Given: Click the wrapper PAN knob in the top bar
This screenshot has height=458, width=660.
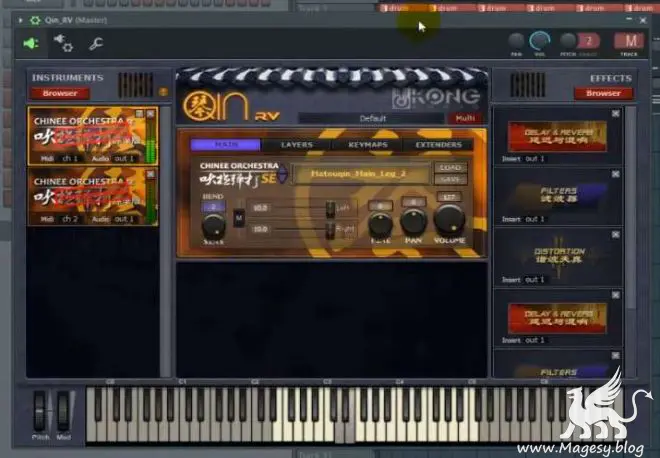Looking at the screenshot, I should [516, 41].
